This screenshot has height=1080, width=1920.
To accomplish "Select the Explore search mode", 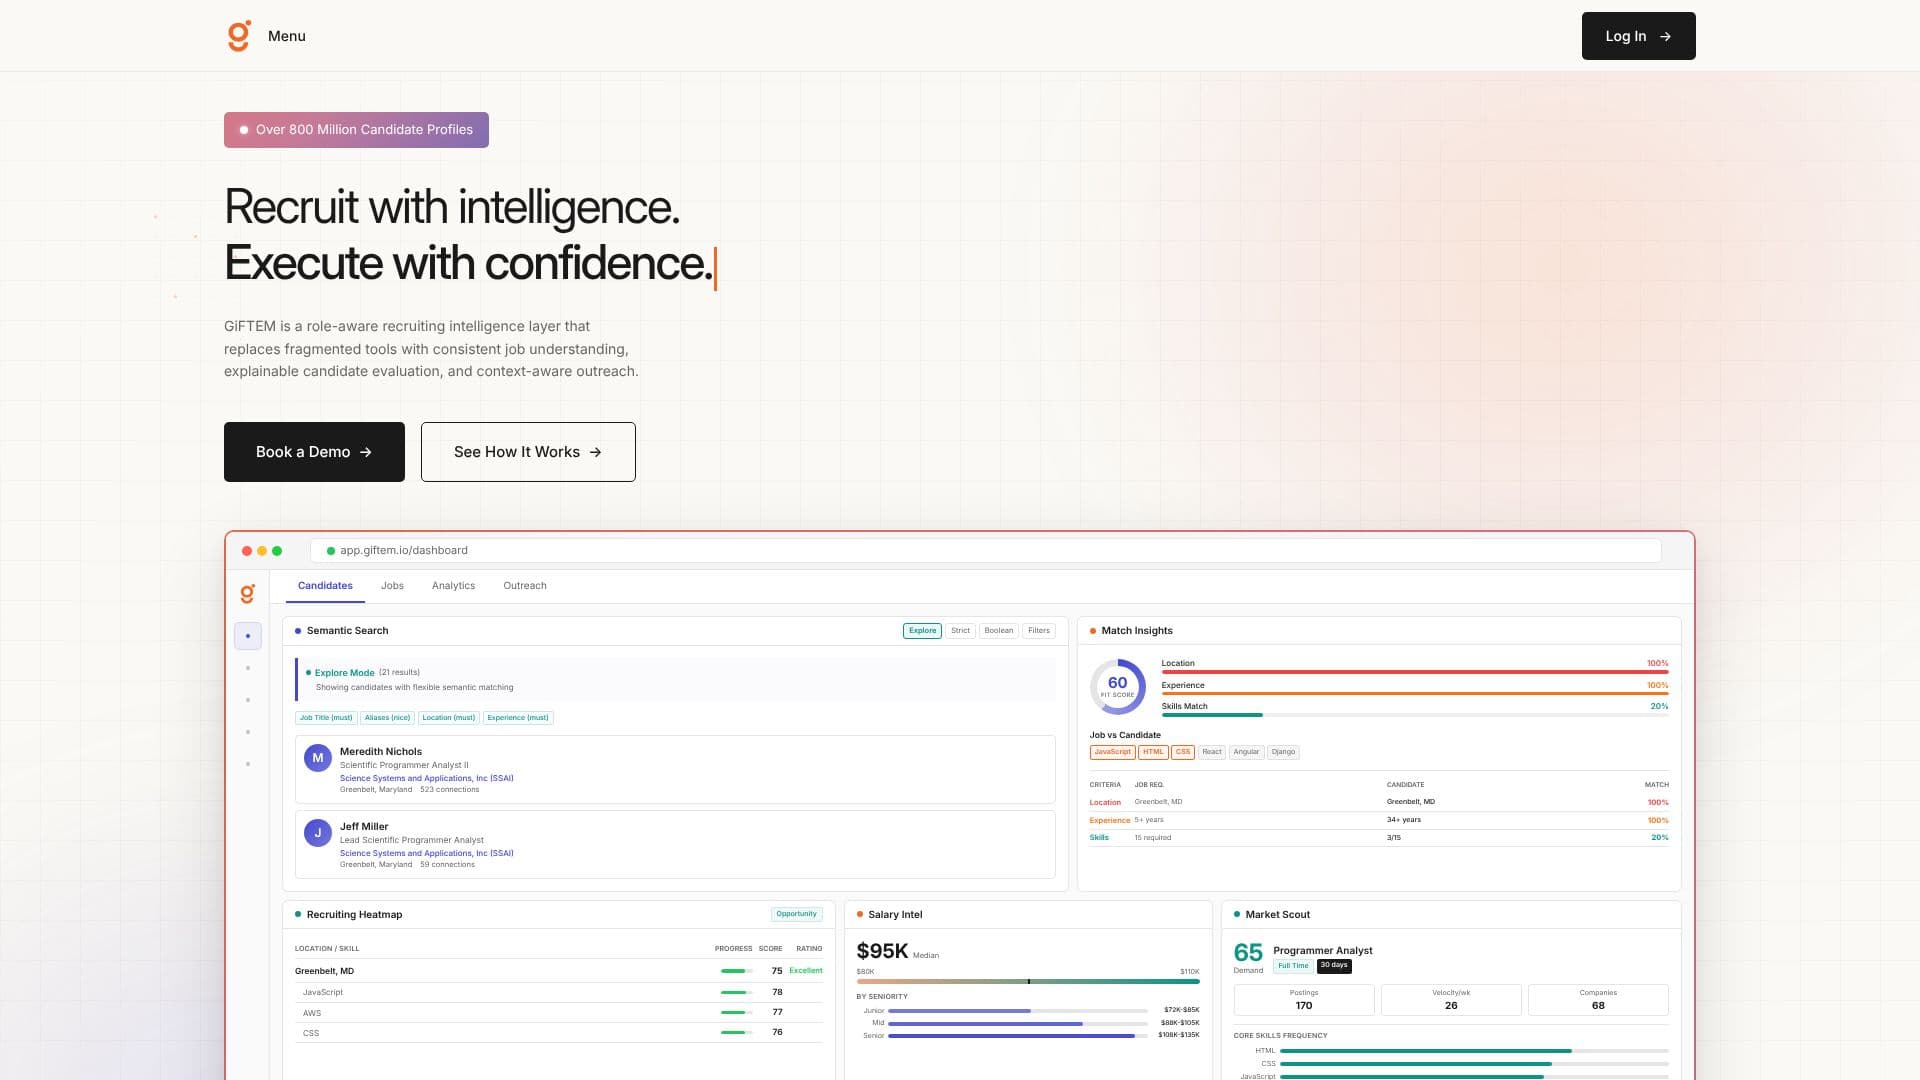I will point(922,631).
